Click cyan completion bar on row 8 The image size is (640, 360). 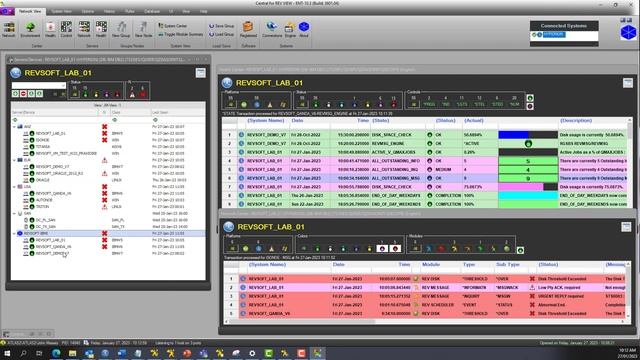coord(528,196)
